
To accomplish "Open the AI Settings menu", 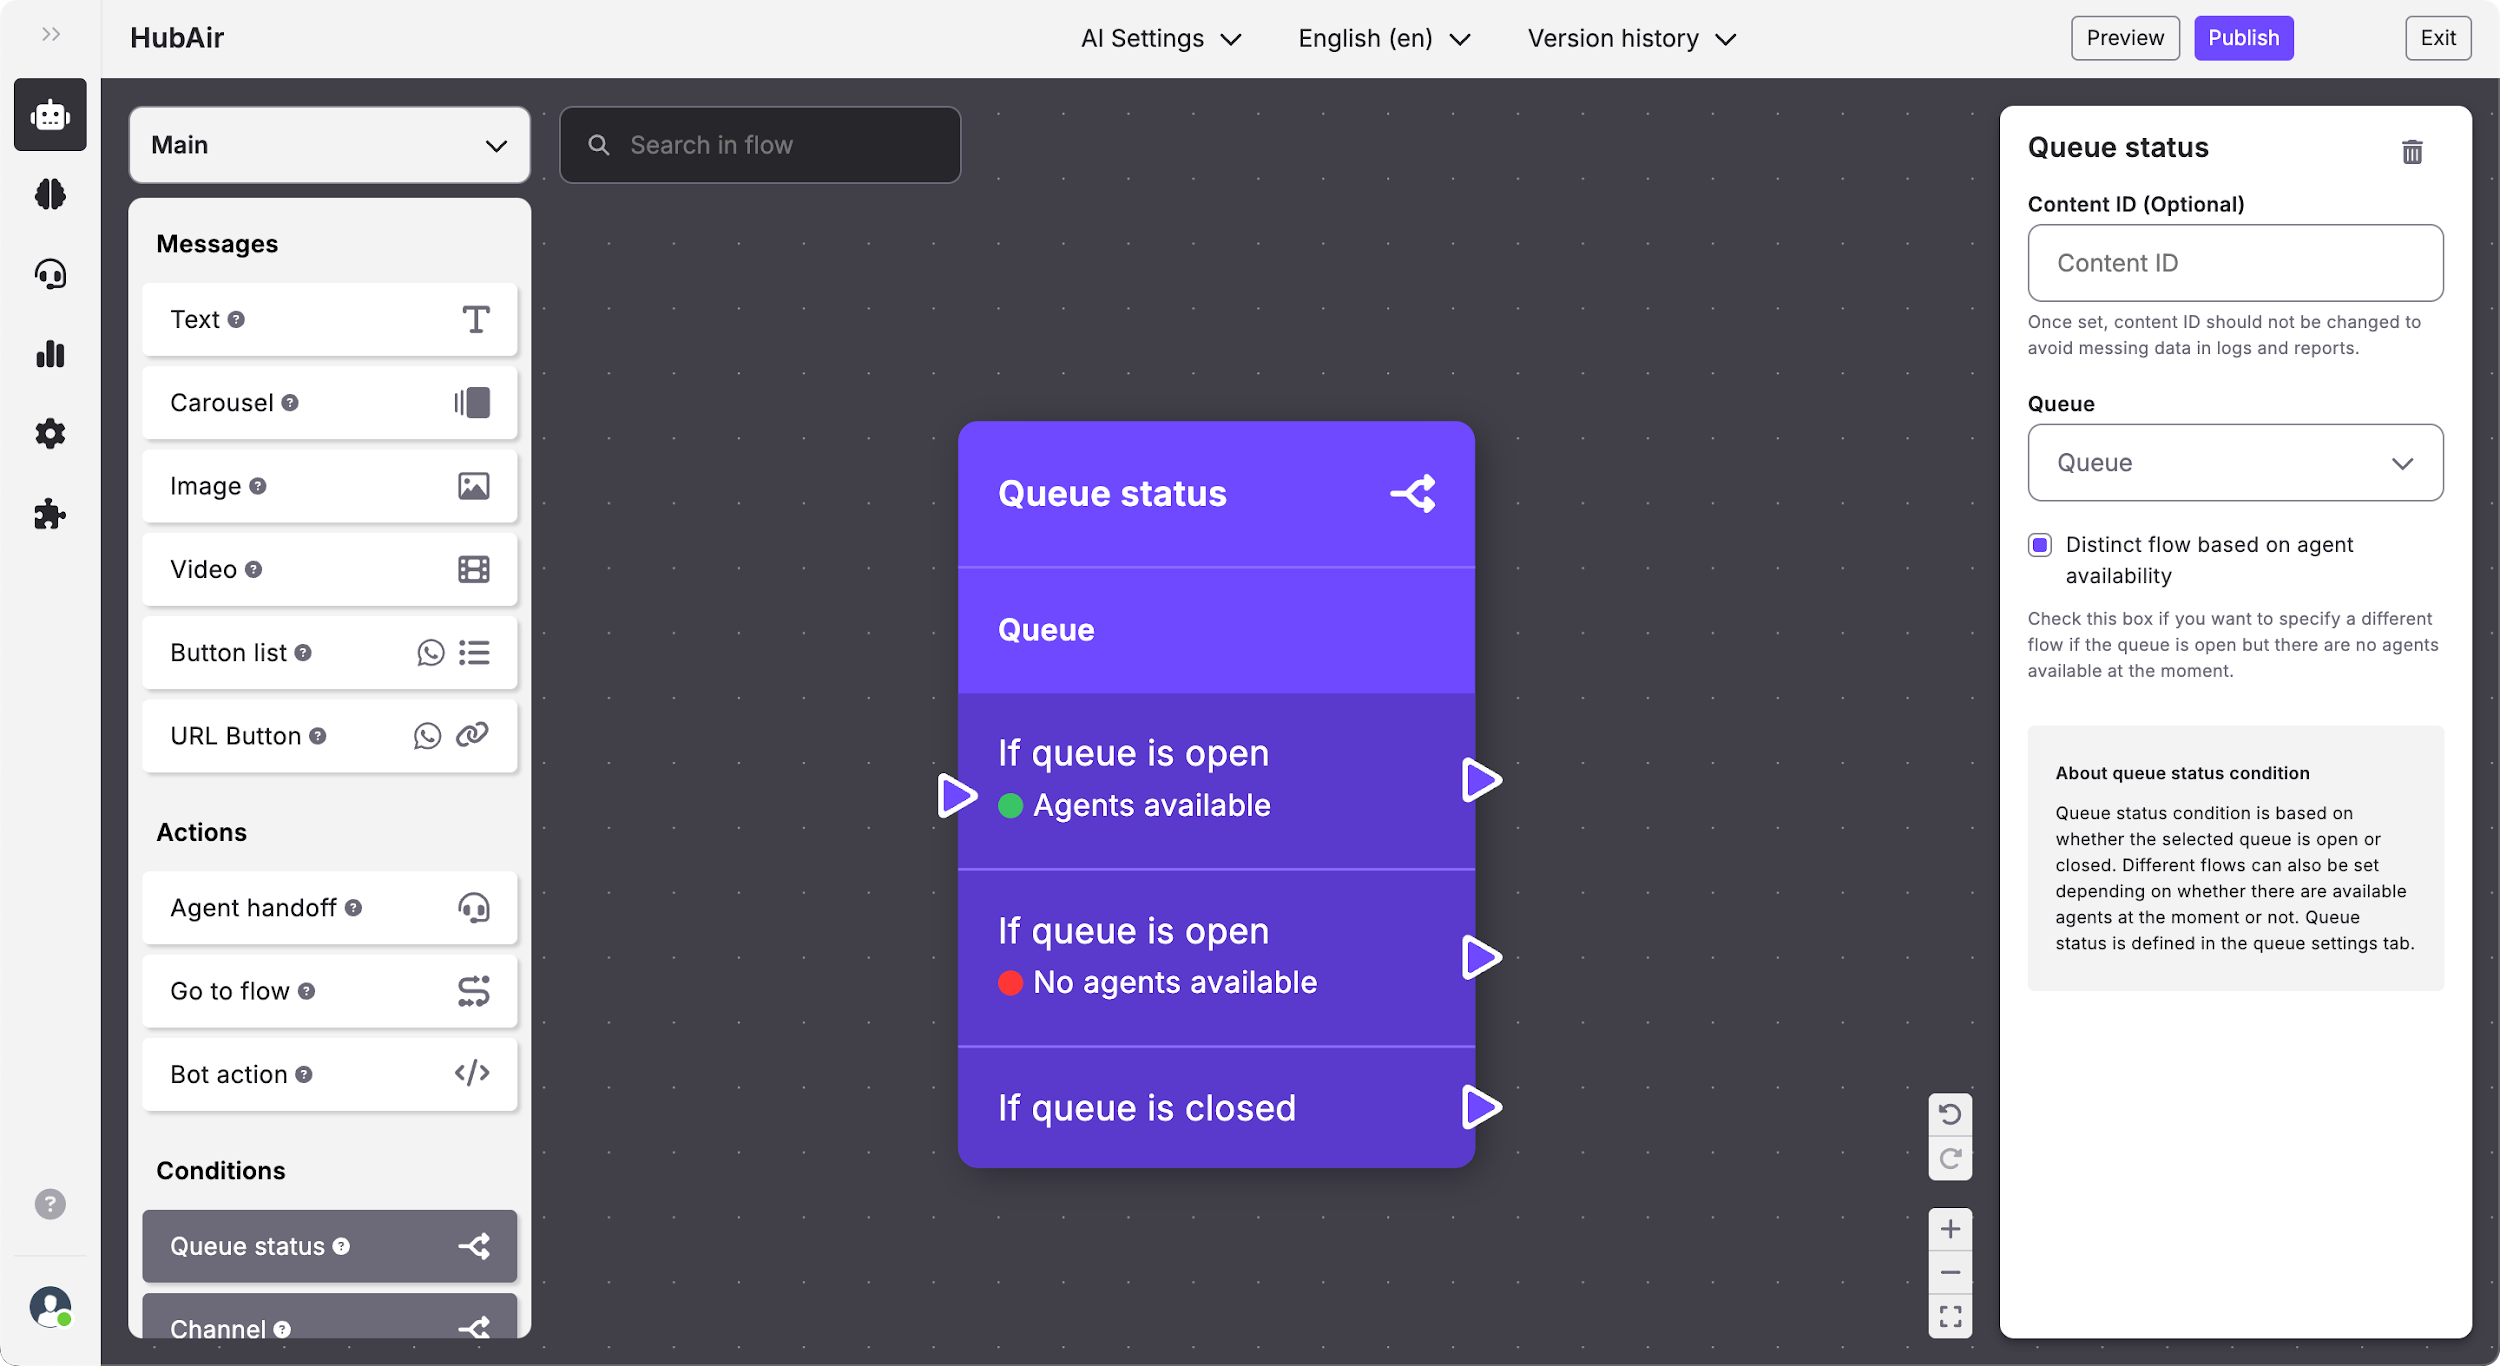I will point(1160,39).
